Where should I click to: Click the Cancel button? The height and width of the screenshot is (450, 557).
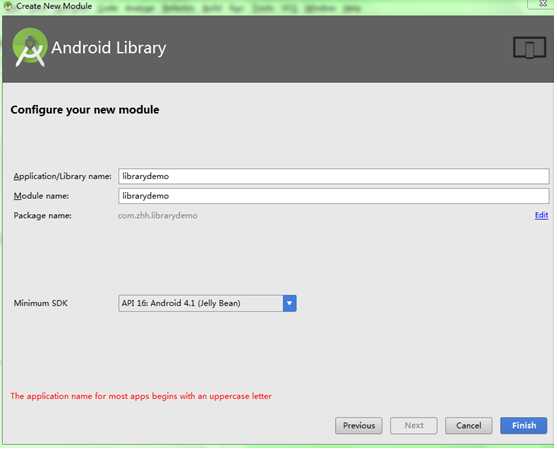469,425
